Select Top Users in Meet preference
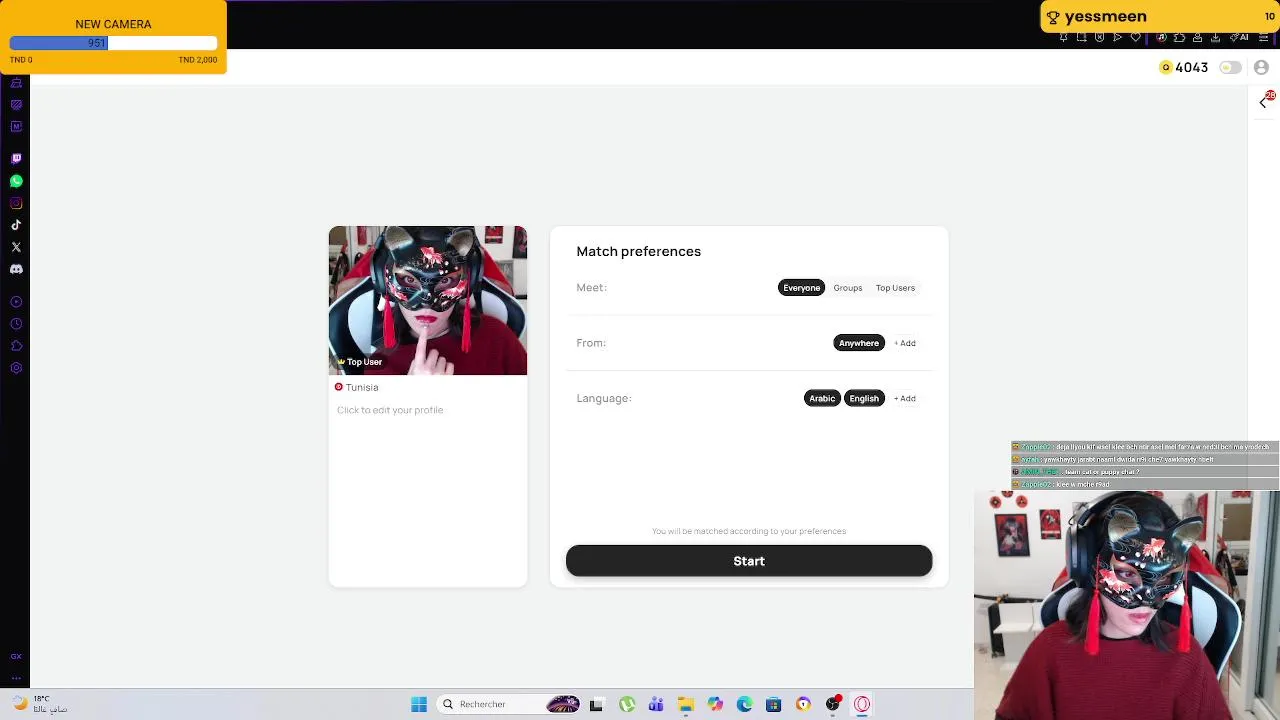1280x720 pixels. 895,288
